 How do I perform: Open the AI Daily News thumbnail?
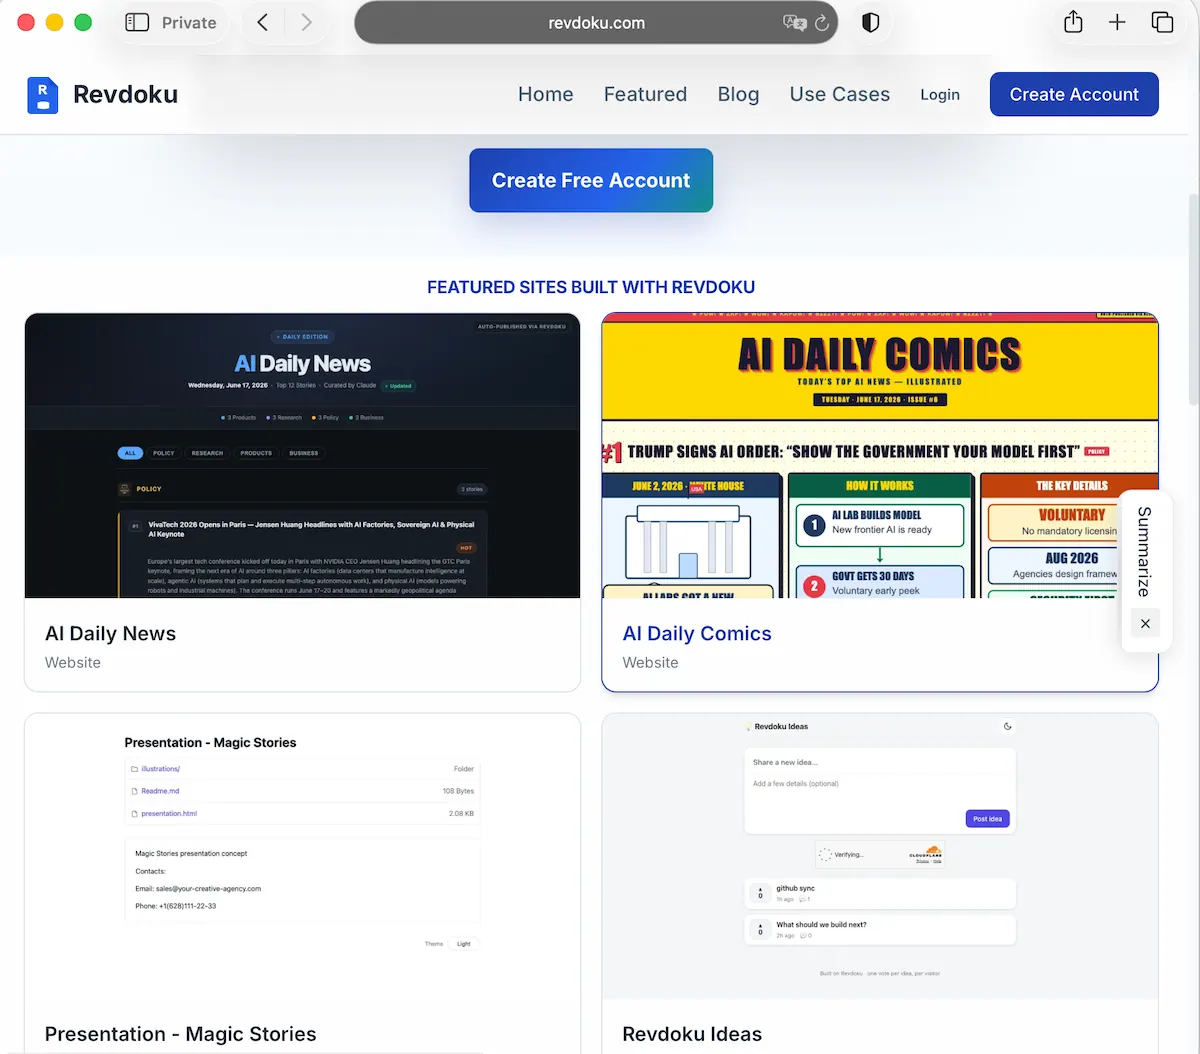pos(302,456)
